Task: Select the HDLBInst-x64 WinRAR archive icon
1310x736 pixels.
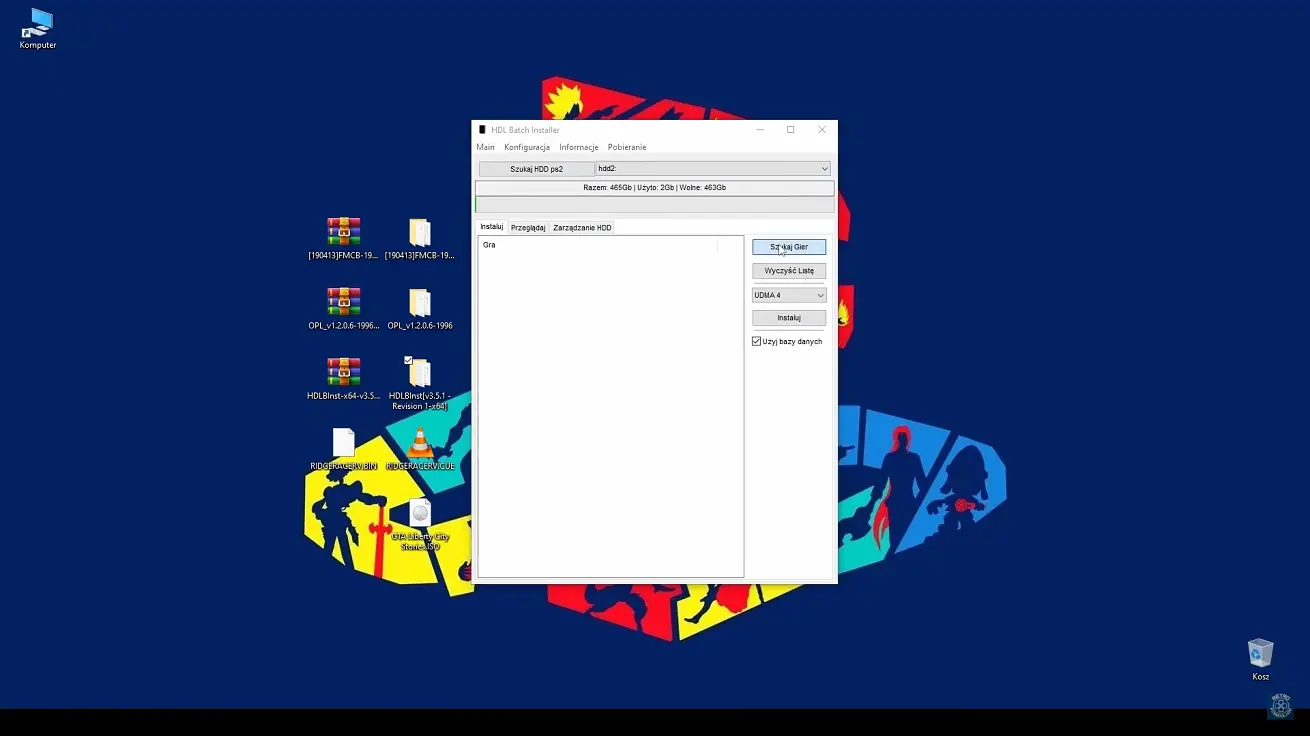Action: (343, 372)
